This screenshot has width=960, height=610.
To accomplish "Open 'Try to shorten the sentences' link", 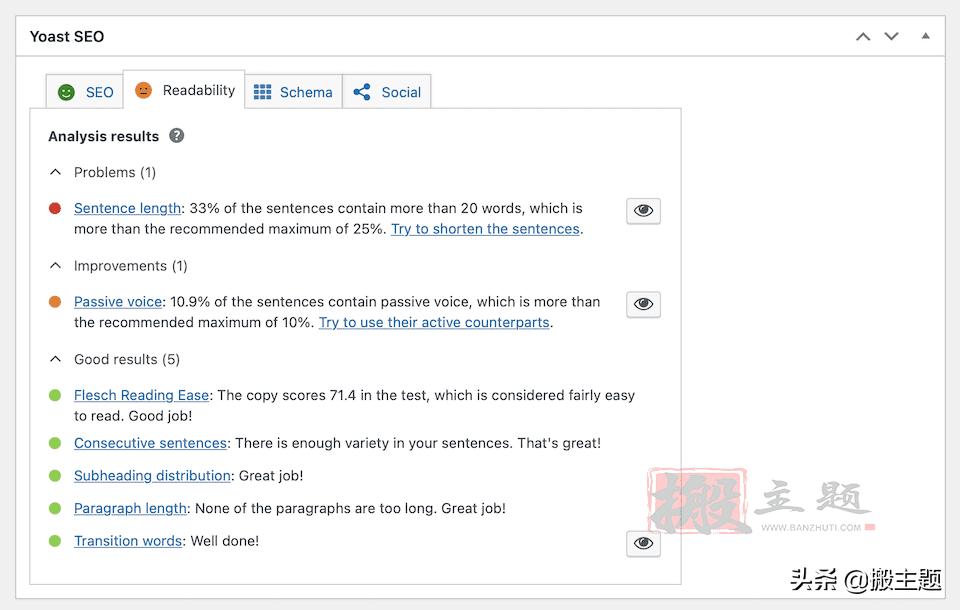I will 485,229.
